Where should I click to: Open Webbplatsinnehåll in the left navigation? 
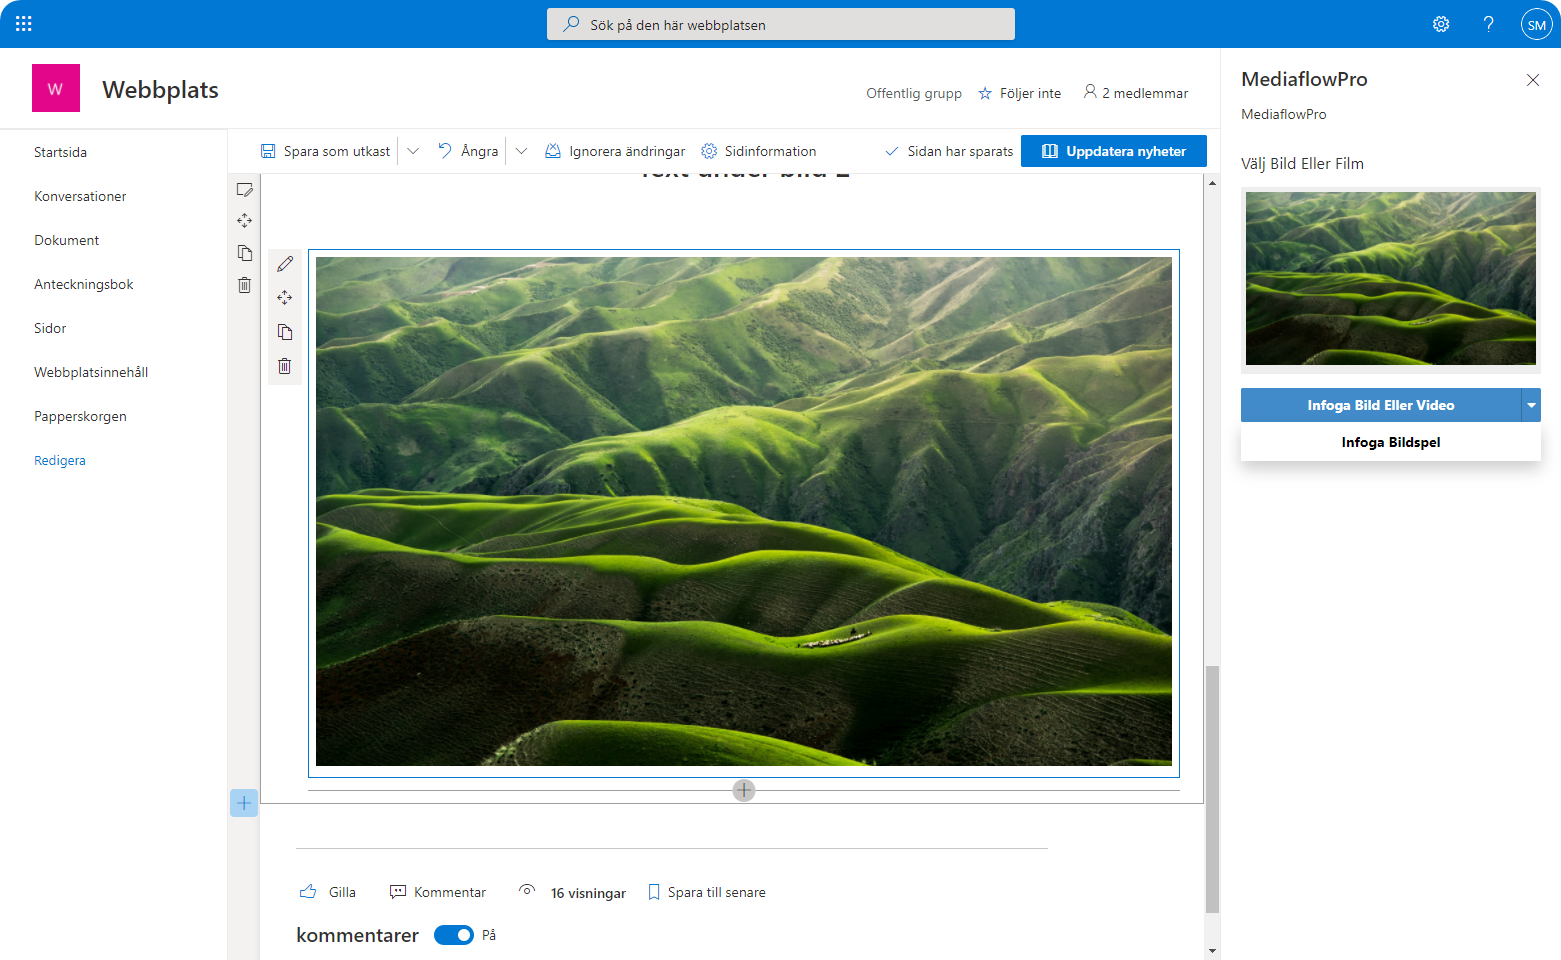[91, 372]
